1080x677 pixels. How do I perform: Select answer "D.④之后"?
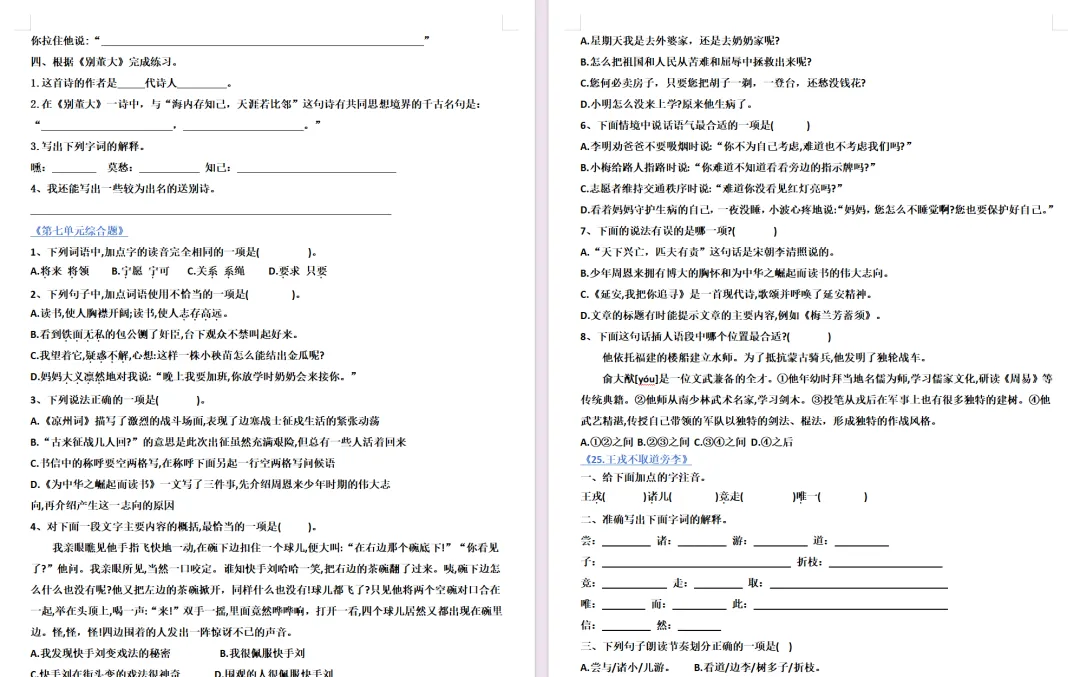[772, 442]
